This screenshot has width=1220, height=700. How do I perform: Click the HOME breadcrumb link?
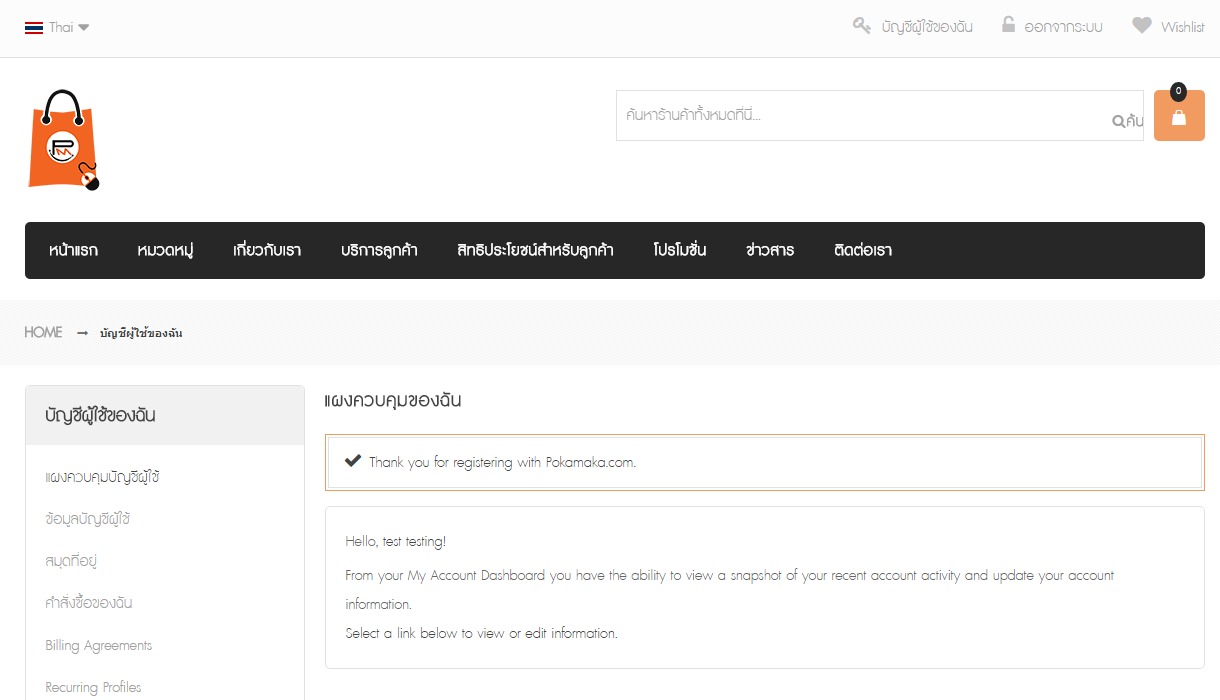pyautogui.click(x=43, y=332)
